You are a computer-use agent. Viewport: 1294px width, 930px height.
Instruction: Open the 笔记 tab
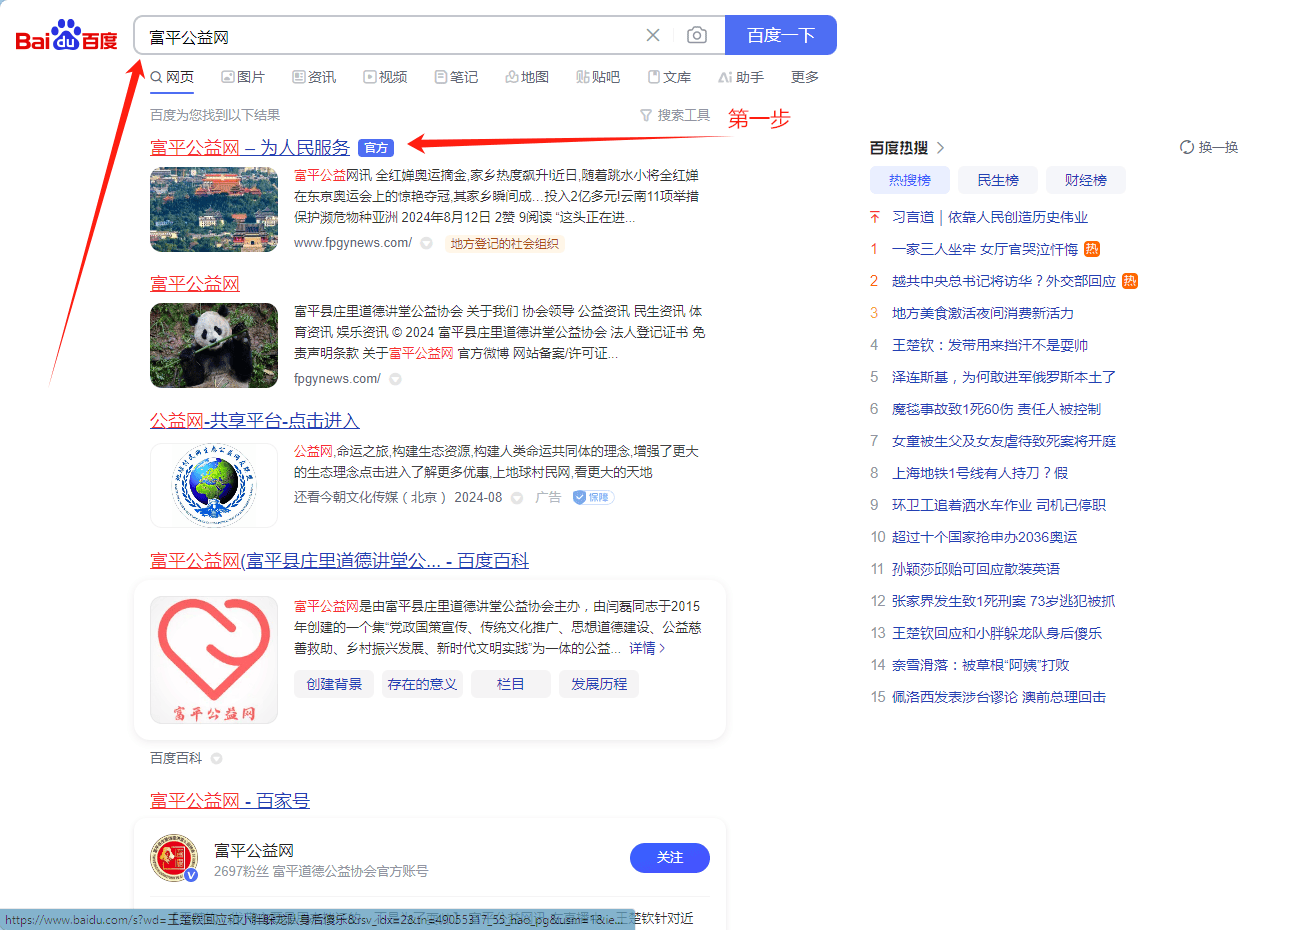click(456, 77)
